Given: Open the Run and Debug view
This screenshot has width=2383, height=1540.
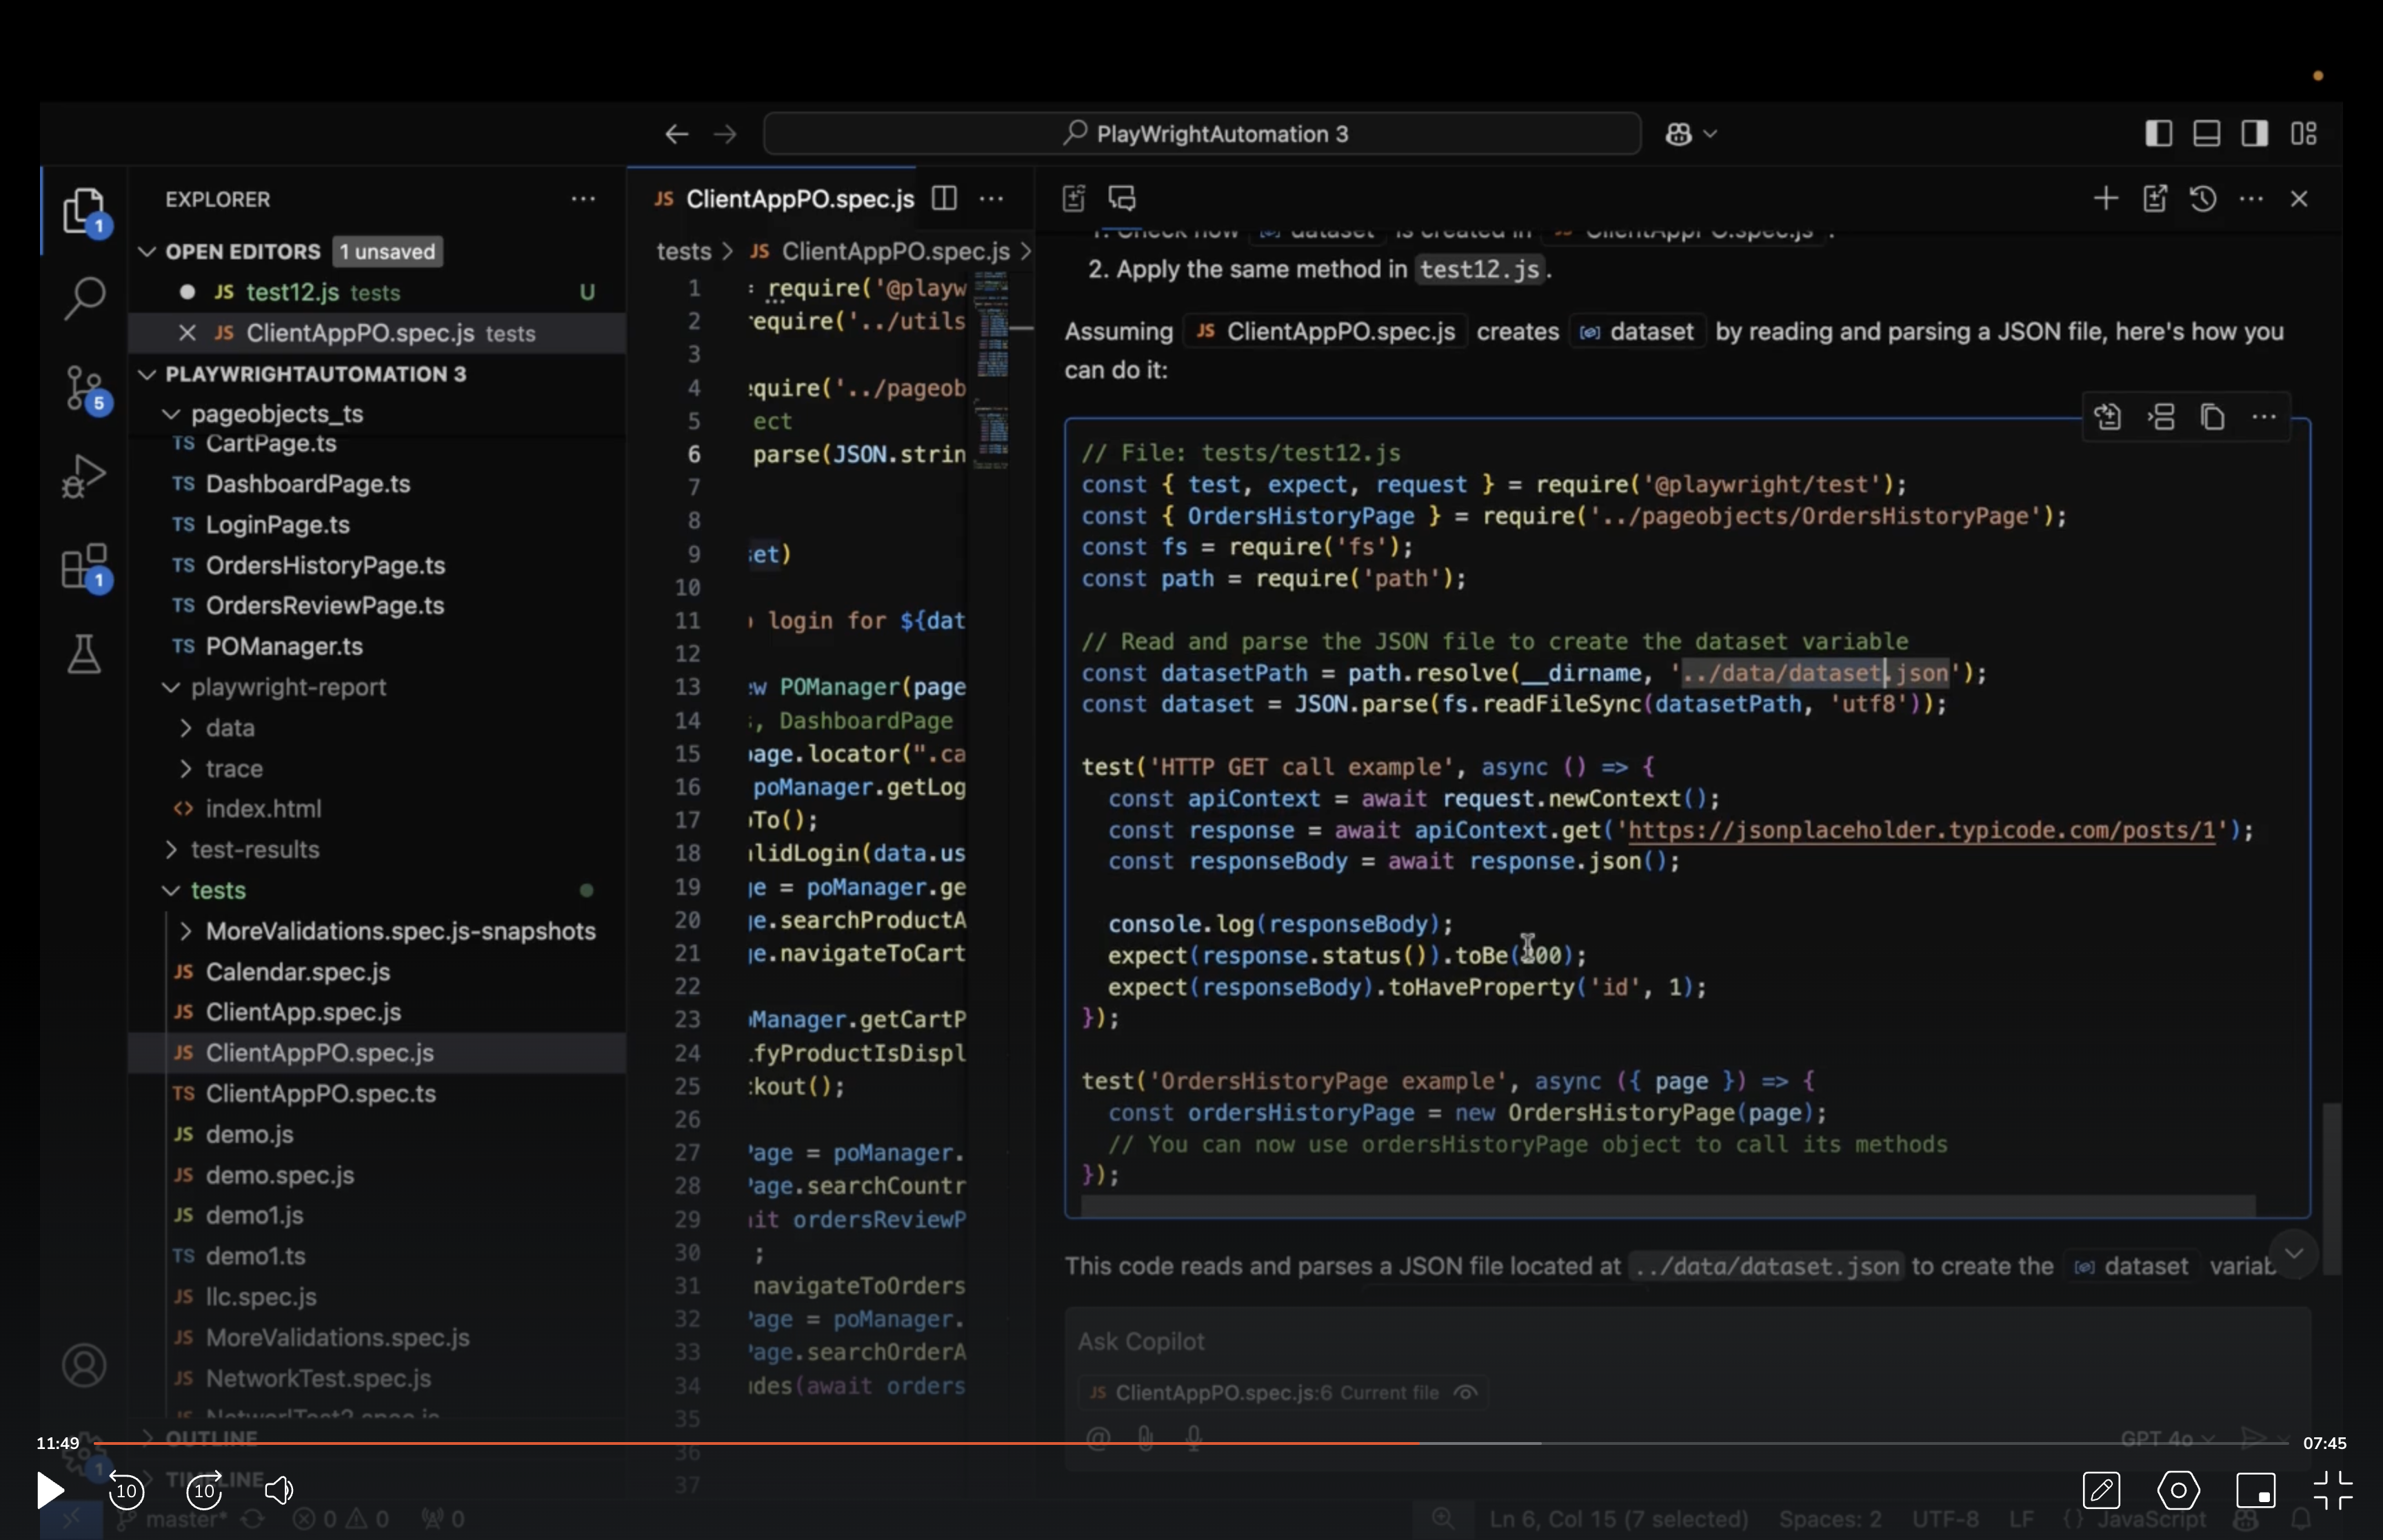Looking at the screenshot, I should [x=84, y=476].
